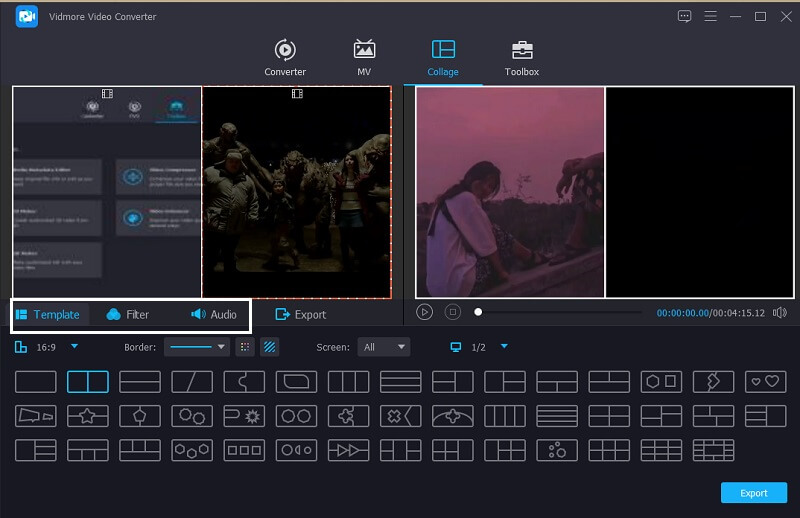Select the double arrow collage template
This screenshot has width=800, height=518.
(348, 451)
